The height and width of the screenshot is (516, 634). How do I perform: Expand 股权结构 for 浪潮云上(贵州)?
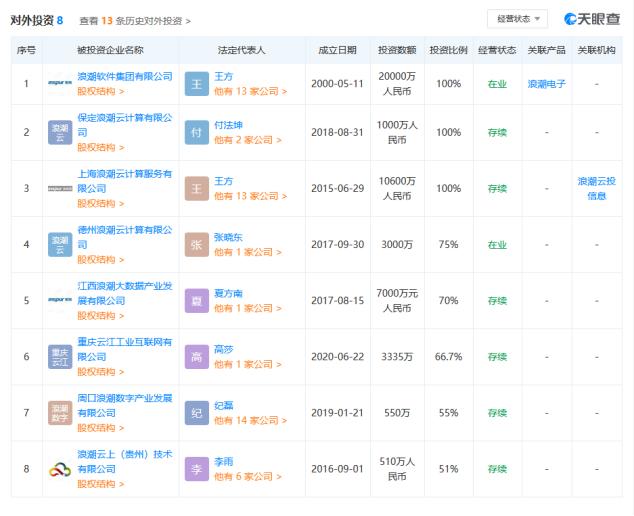[x=101, y=484]
